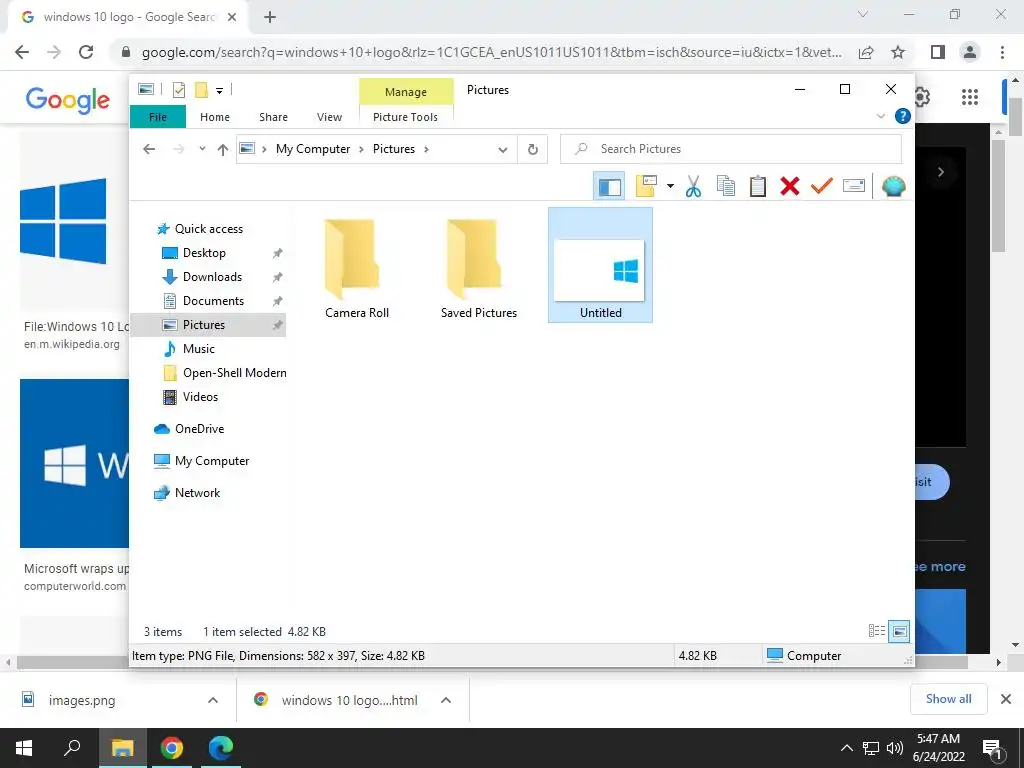Click the Chrome share page icon
Viewport: 1024px width, 768px height.
click(x=866, y=52)
